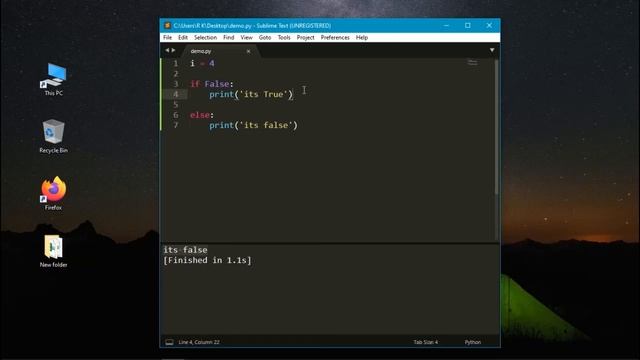Place cursor in print('its false') line
Screen dimensions: 640x360
click(x=253, y=125)
